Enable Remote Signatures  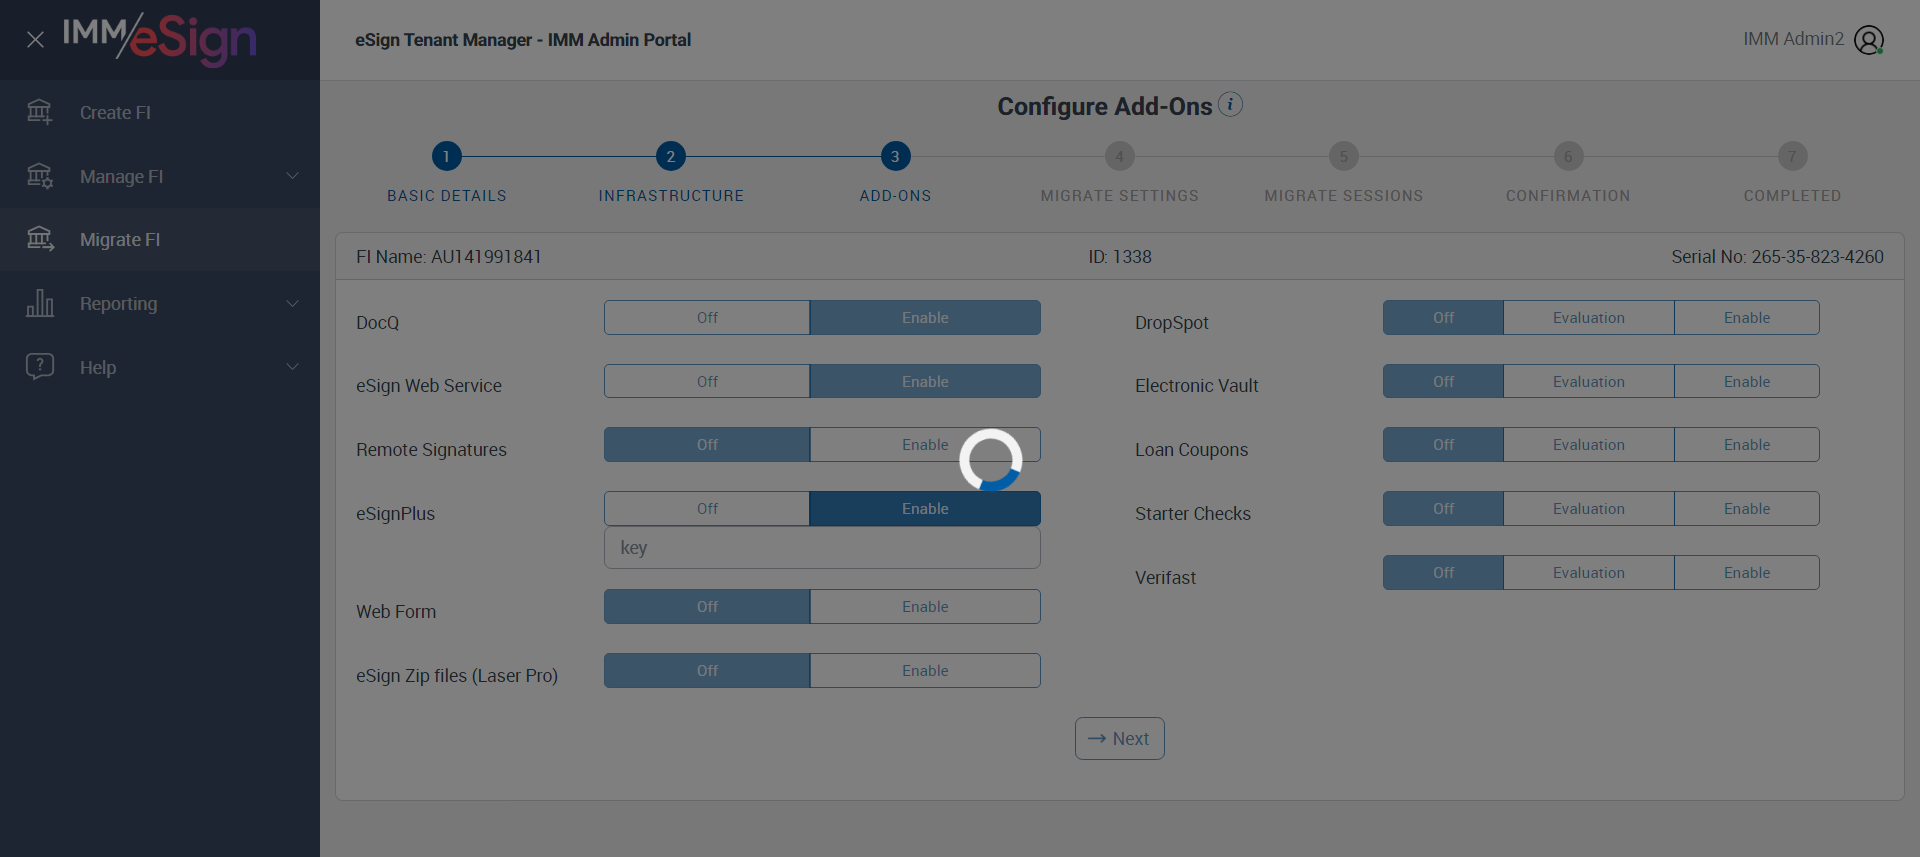tap(925, 445)
